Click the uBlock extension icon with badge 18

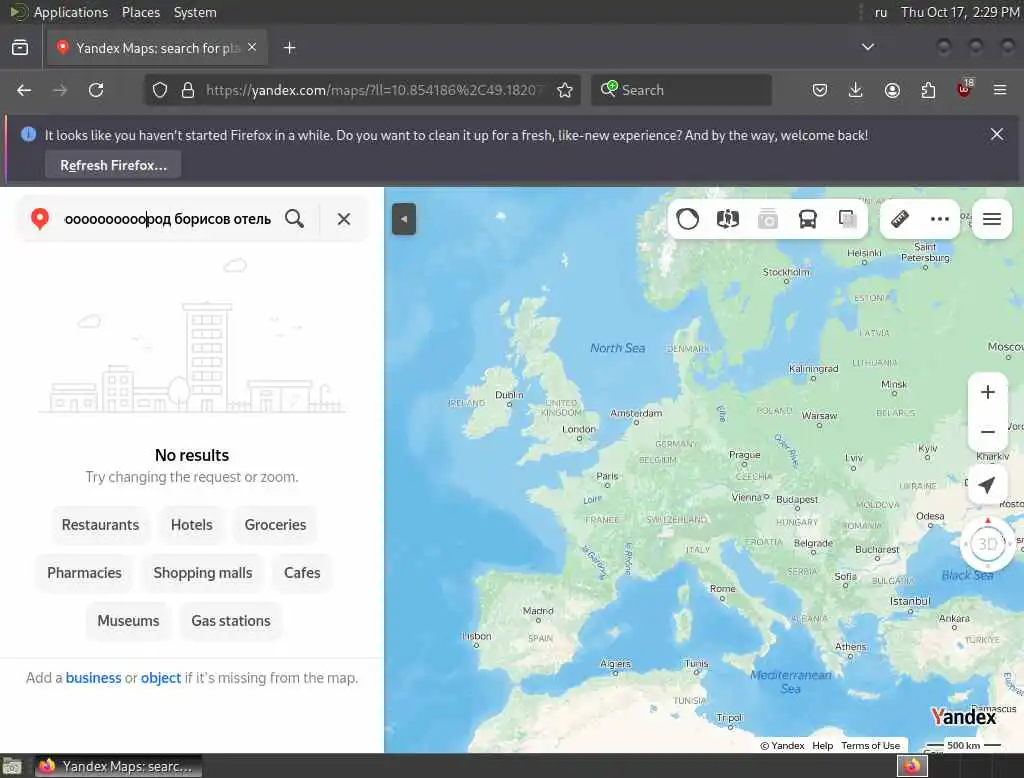click(x=965, y=89)
